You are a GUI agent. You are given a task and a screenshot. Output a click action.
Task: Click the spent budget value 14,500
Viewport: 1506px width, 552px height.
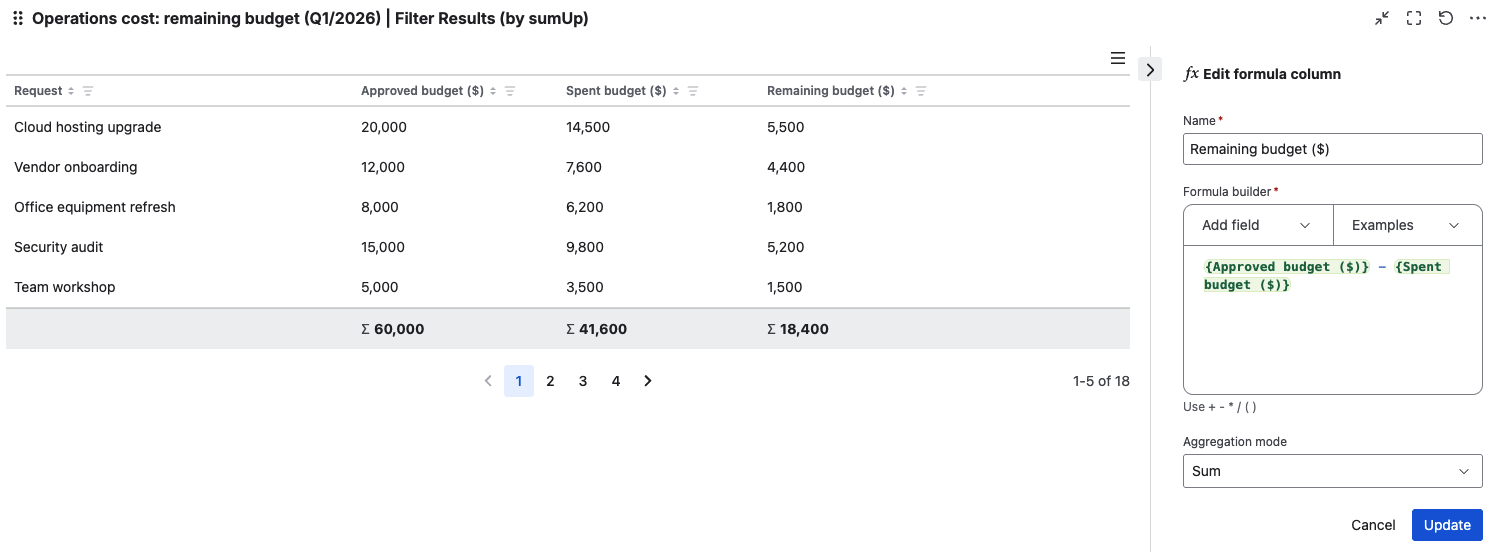click(588, 127)
